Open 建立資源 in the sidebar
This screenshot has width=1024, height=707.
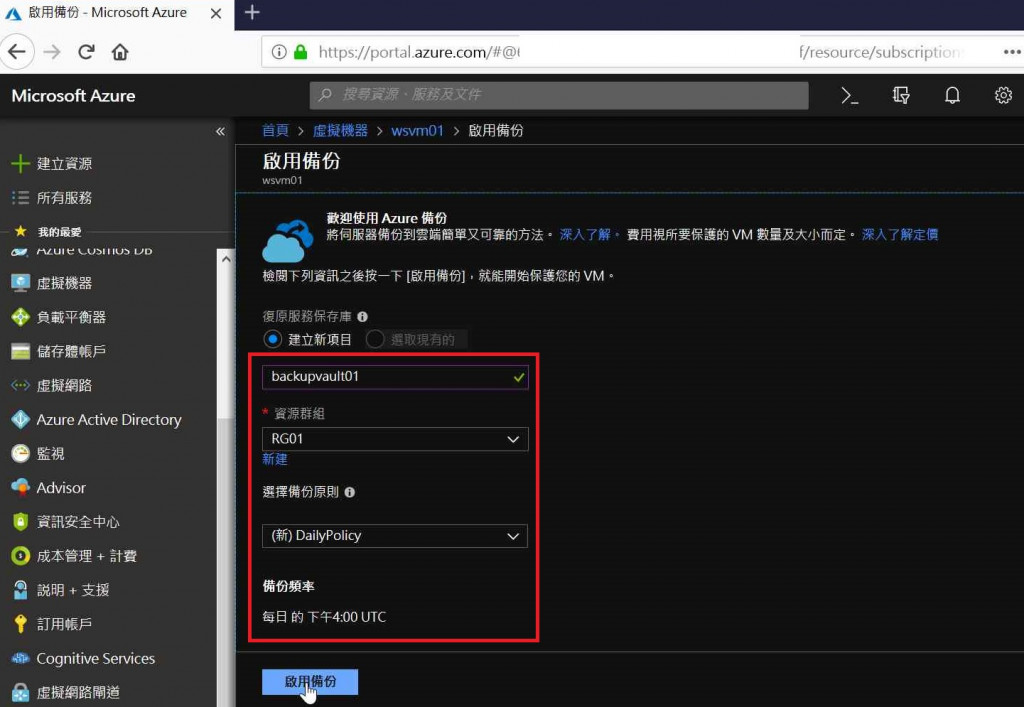[x=64, y=163]
